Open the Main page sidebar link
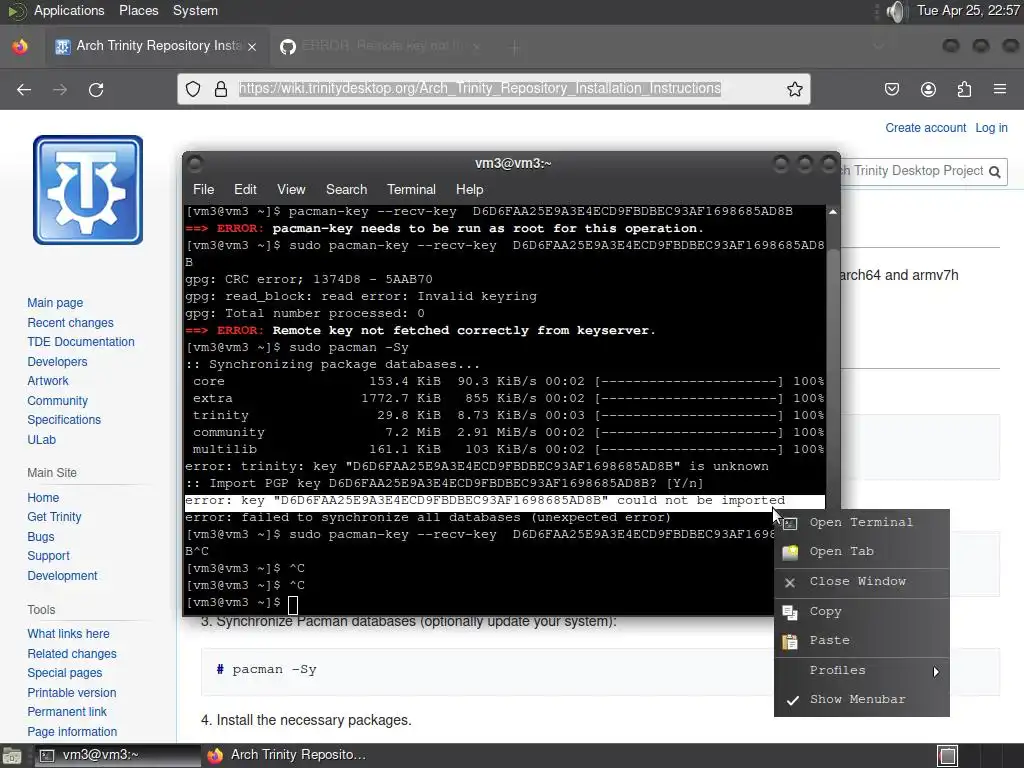 click(x=55, y=303)
